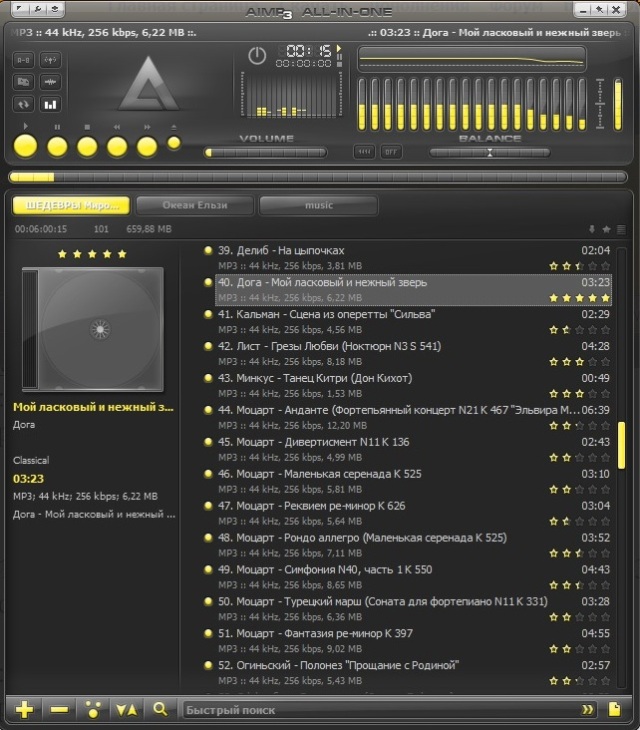Click the document icon at bottom right

tap(614, 710)
